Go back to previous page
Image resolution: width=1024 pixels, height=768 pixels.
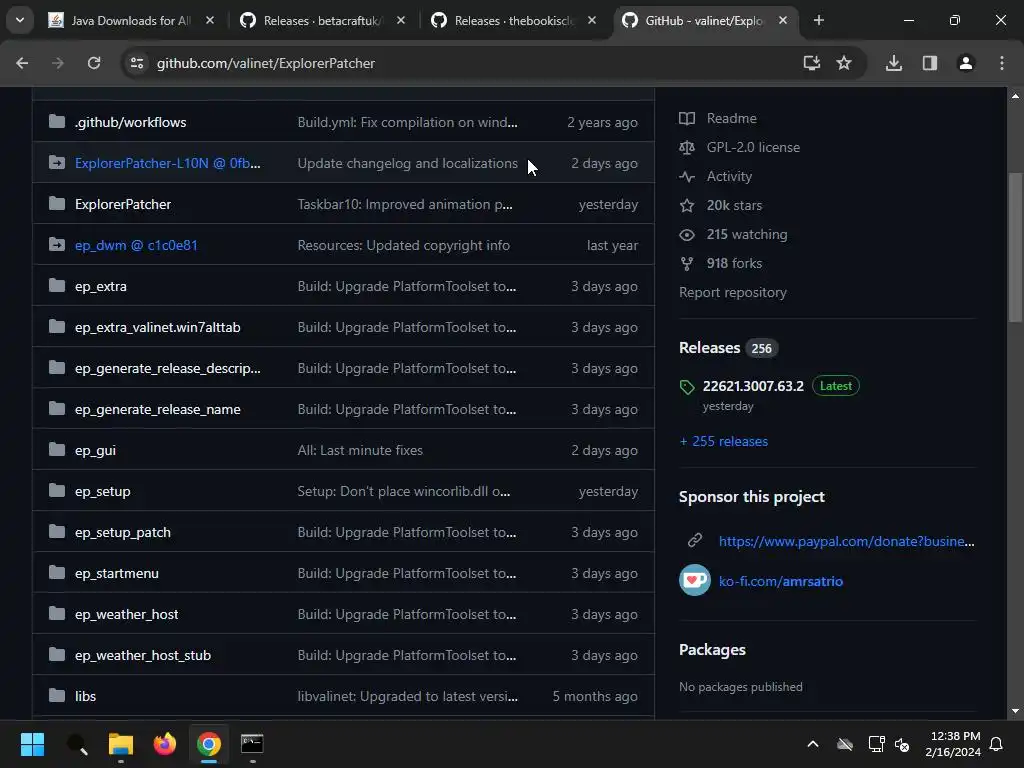[22, 63]
